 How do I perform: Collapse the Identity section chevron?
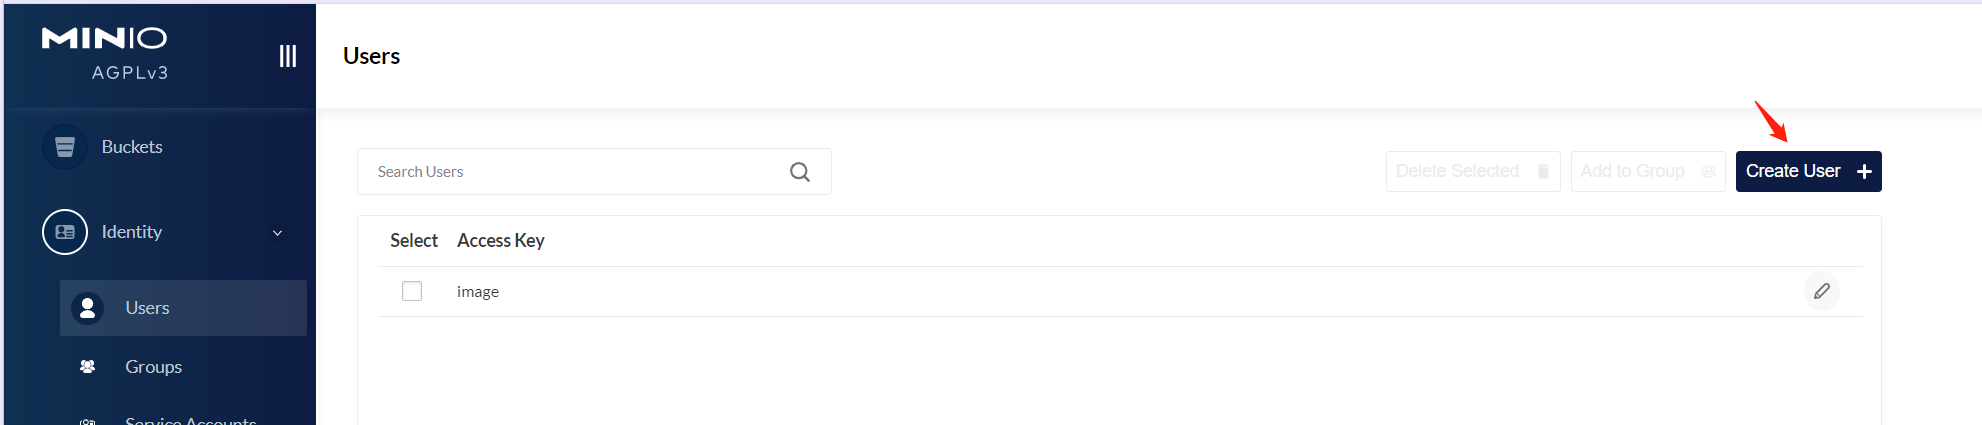click(278, 233)
